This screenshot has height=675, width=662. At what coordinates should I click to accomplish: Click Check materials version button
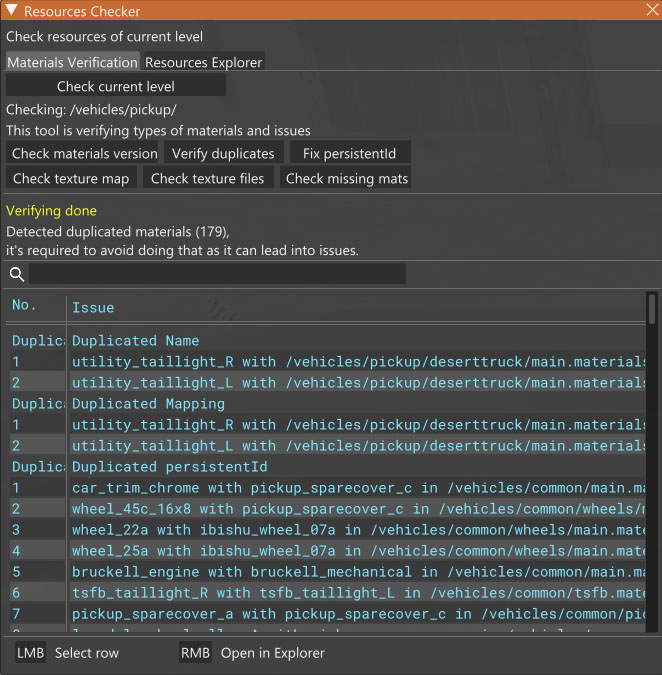(x=84, y=153)
